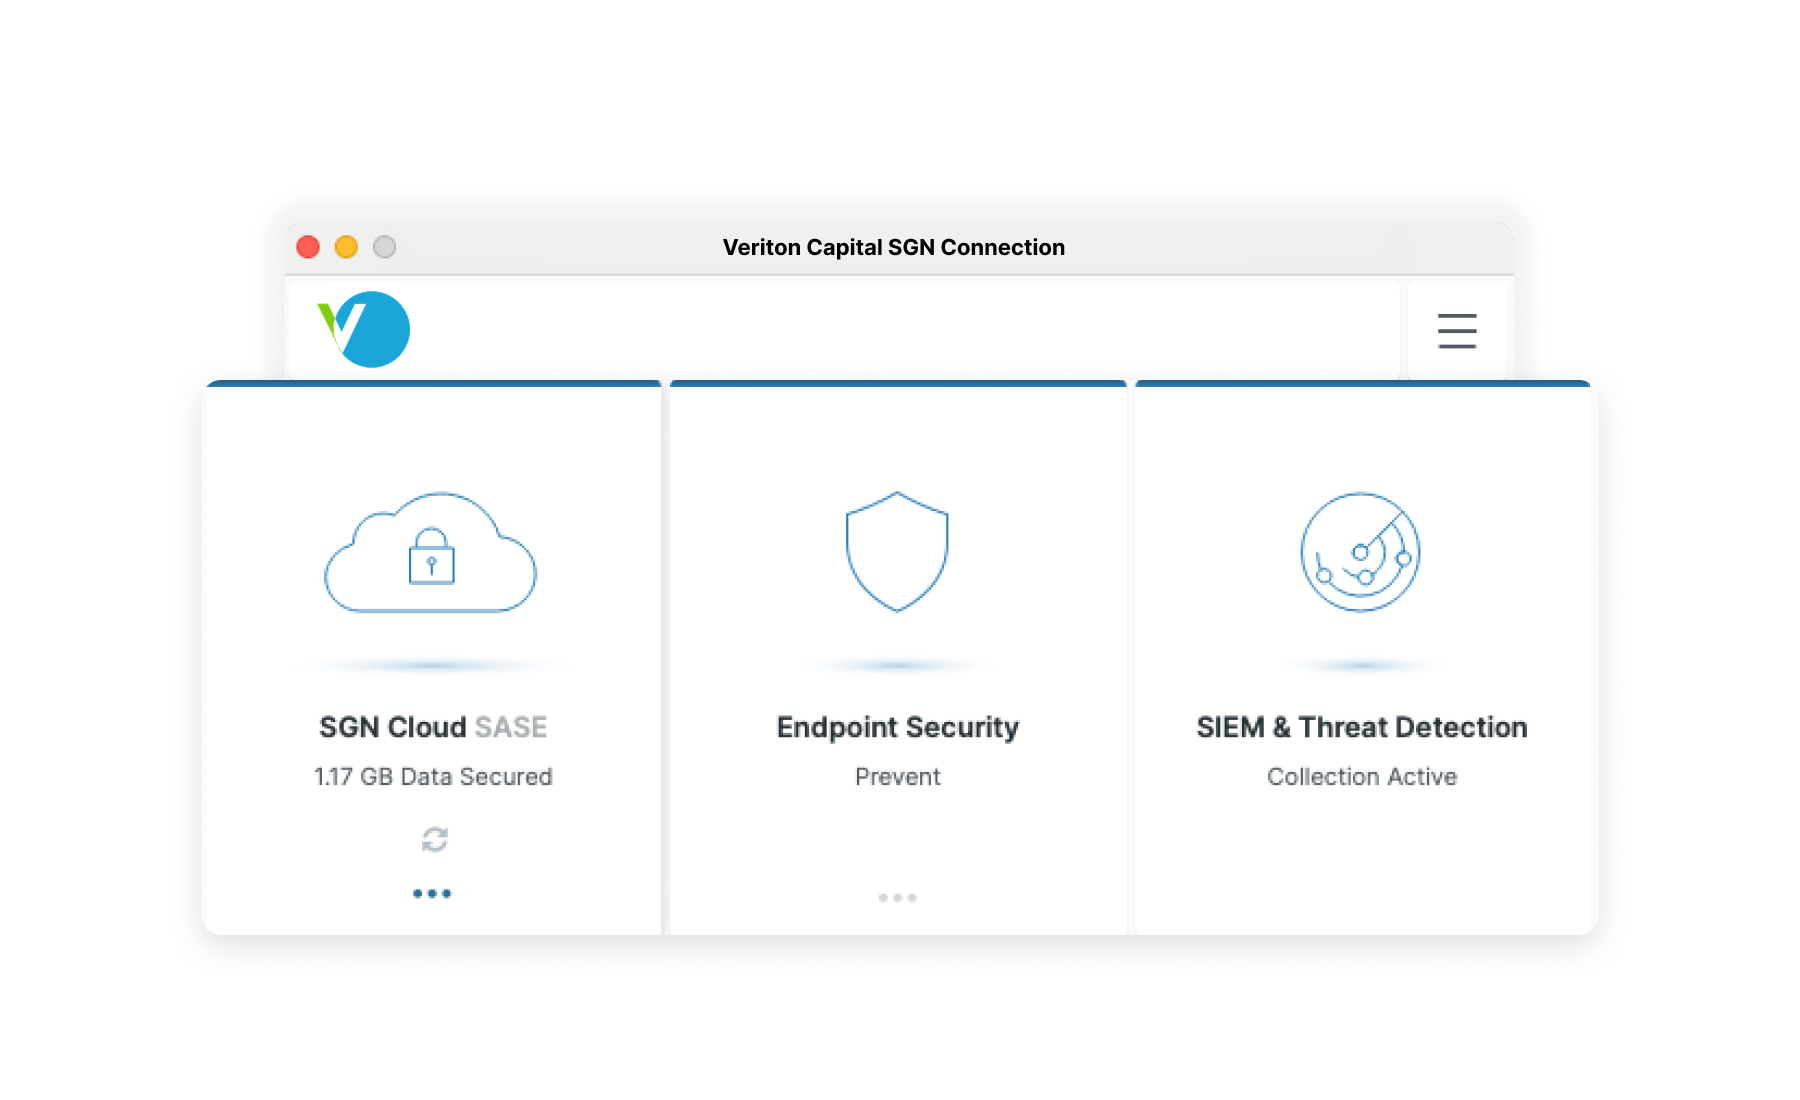The height and width of the screenshot is (1100, 1800).
Task: Select the SGN Cloud SASE tab
Action: pos(432,727)
